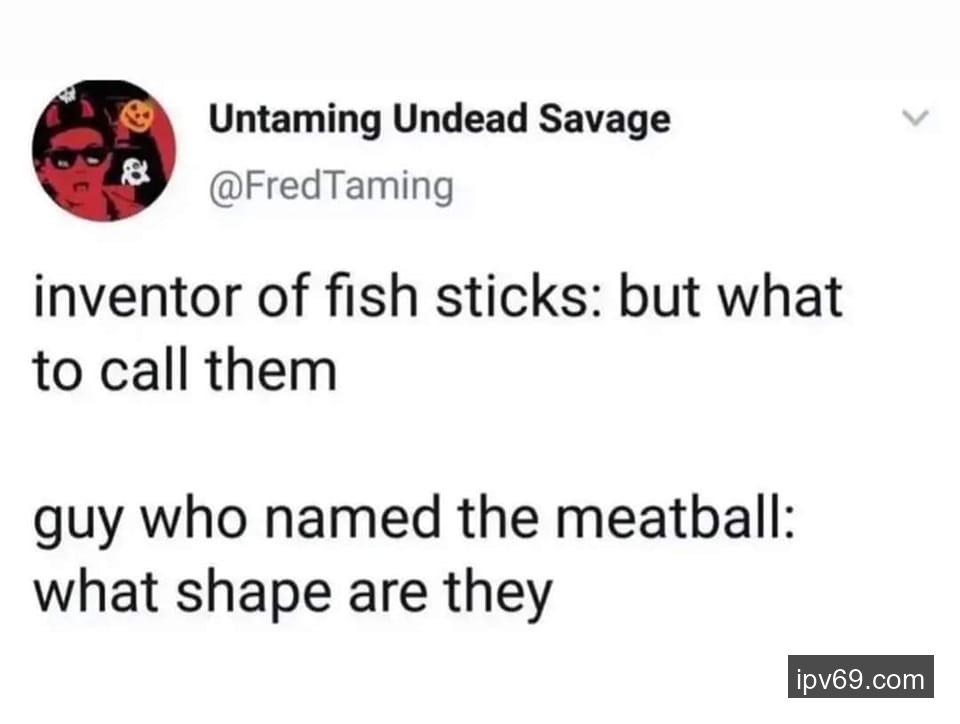This screenshot has width=960, height=724.
Task: Click the "to call them" text line
Action: click(185, 371)
